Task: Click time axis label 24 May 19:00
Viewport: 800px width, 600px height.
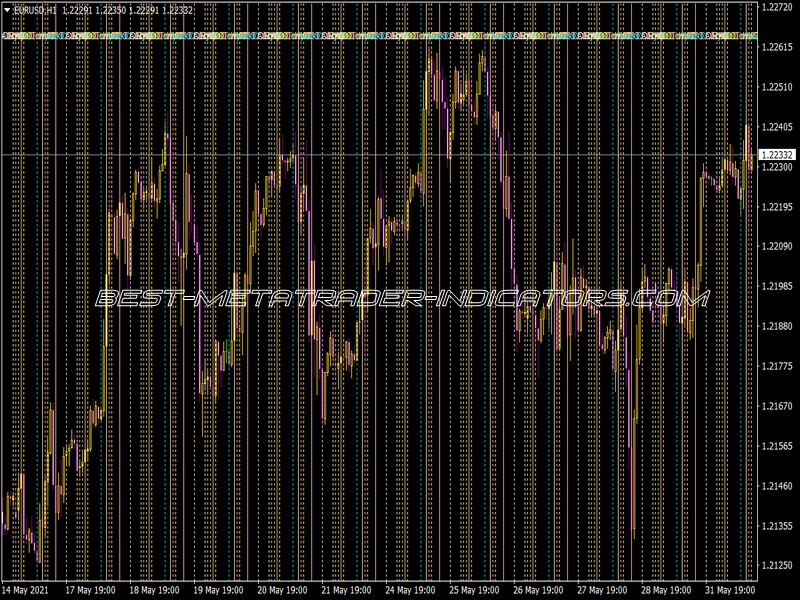Action: 410,590
